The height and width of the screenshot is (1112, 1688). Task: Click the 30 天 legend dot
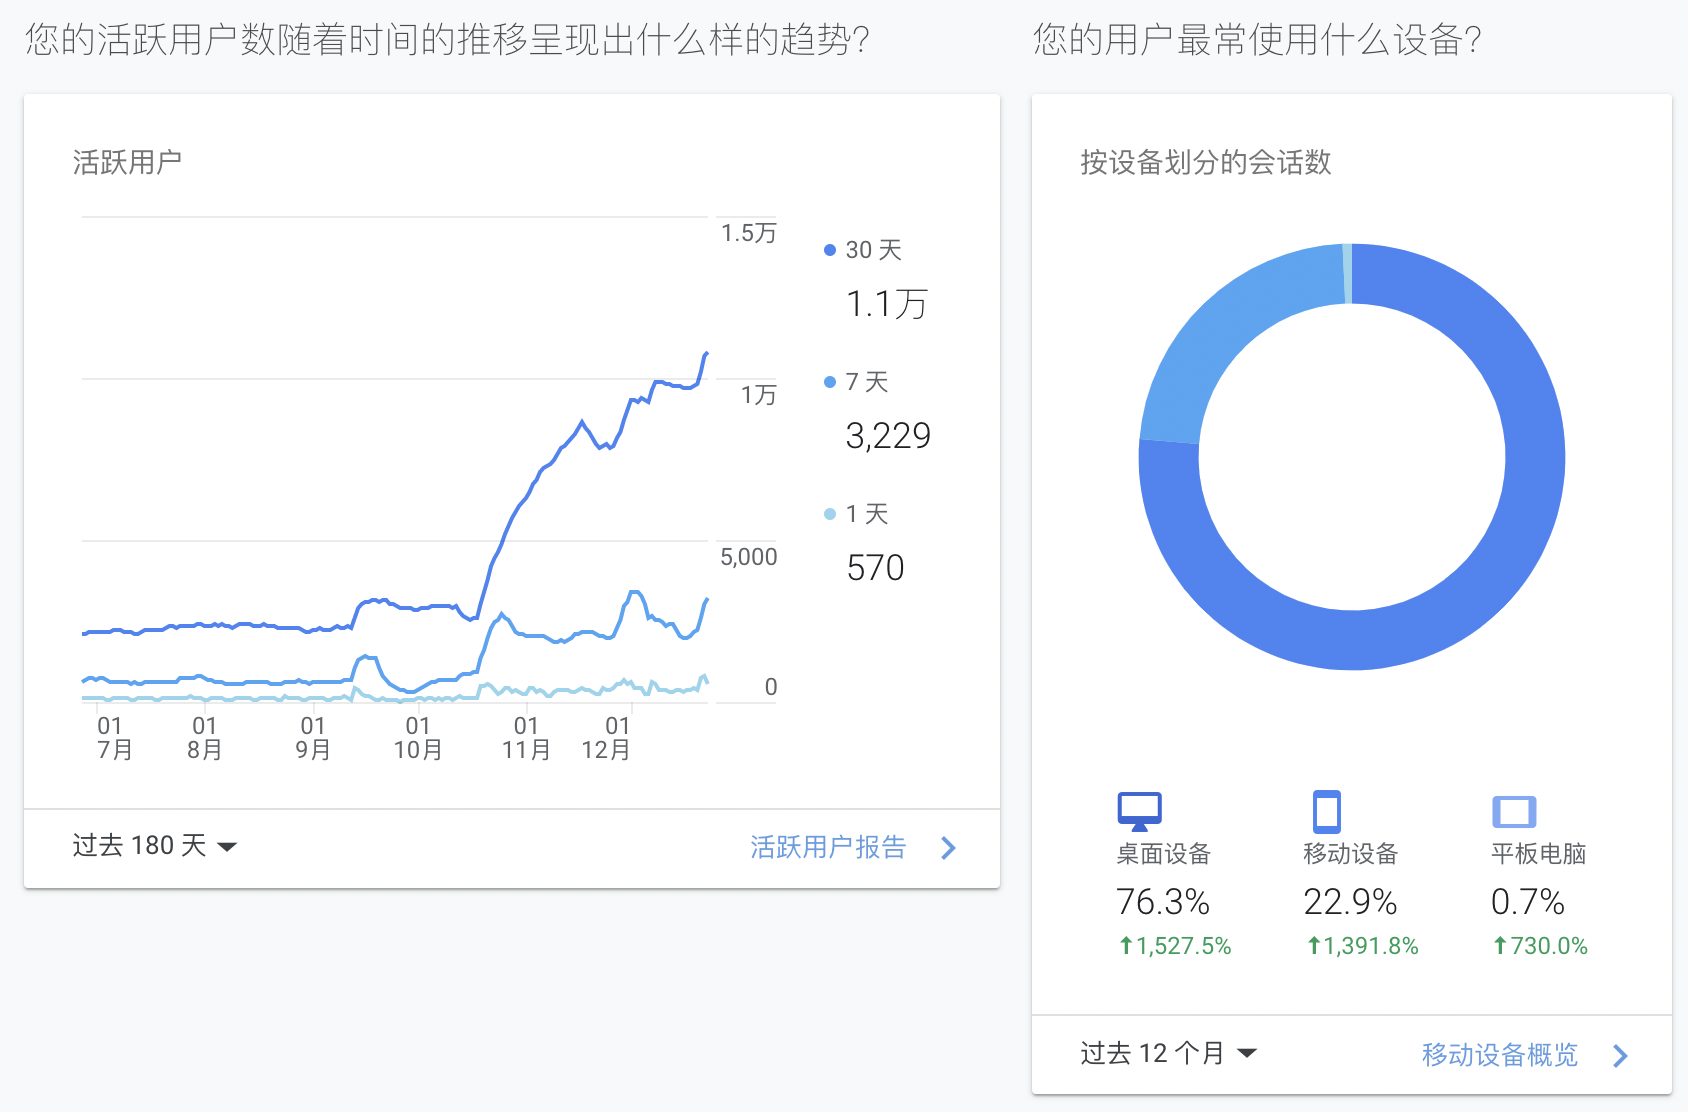coord(829,250)
